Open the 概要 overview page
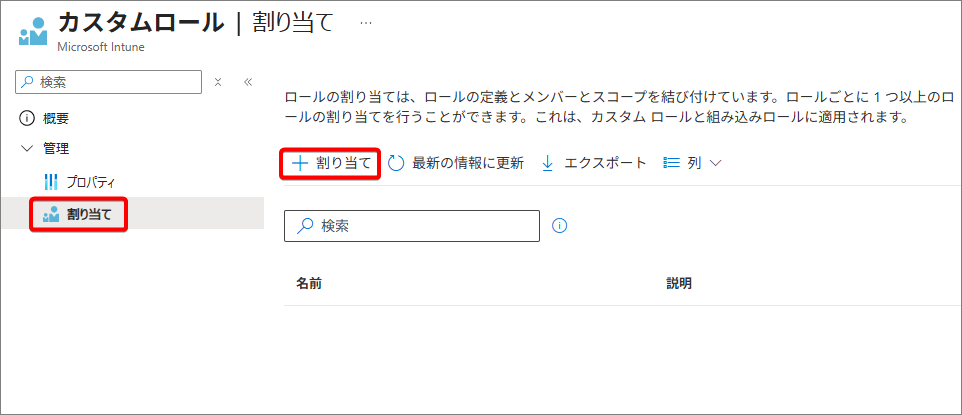This screenshot has width=962, height=415. (56, 118)
